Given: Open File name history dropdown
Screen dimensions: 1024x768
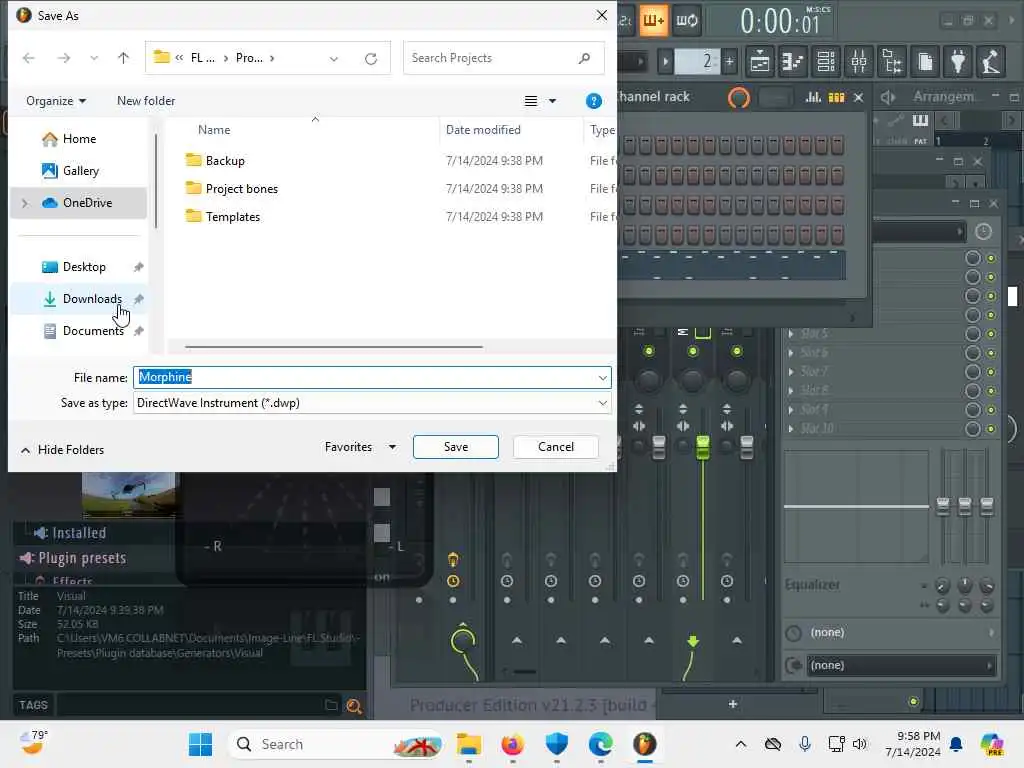Looking at the screenshot, I should [602, 377].
